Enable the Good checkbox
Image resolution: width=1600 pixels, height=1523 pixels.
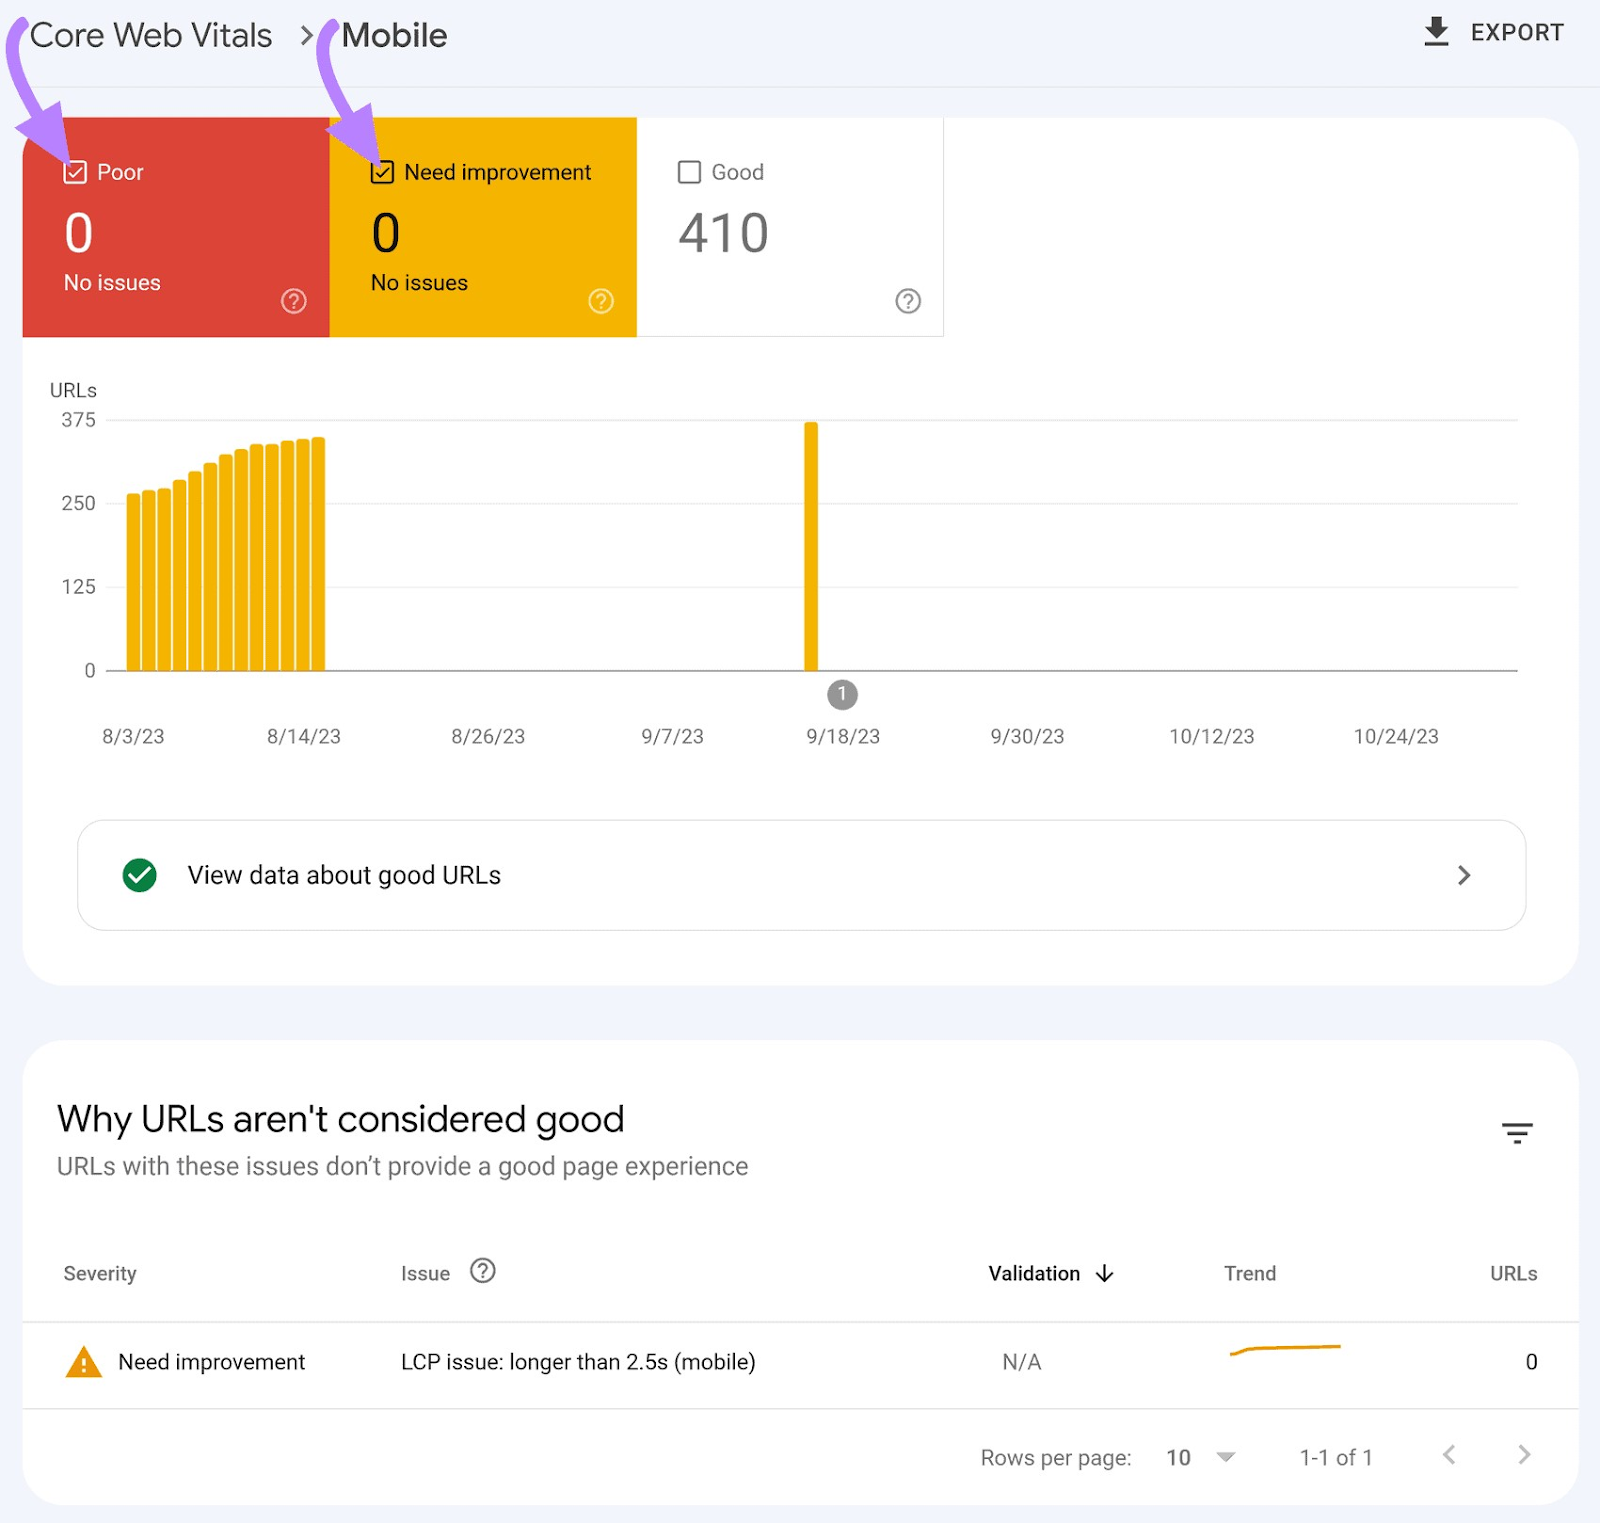pyautogui.click(x=689, y=172)
